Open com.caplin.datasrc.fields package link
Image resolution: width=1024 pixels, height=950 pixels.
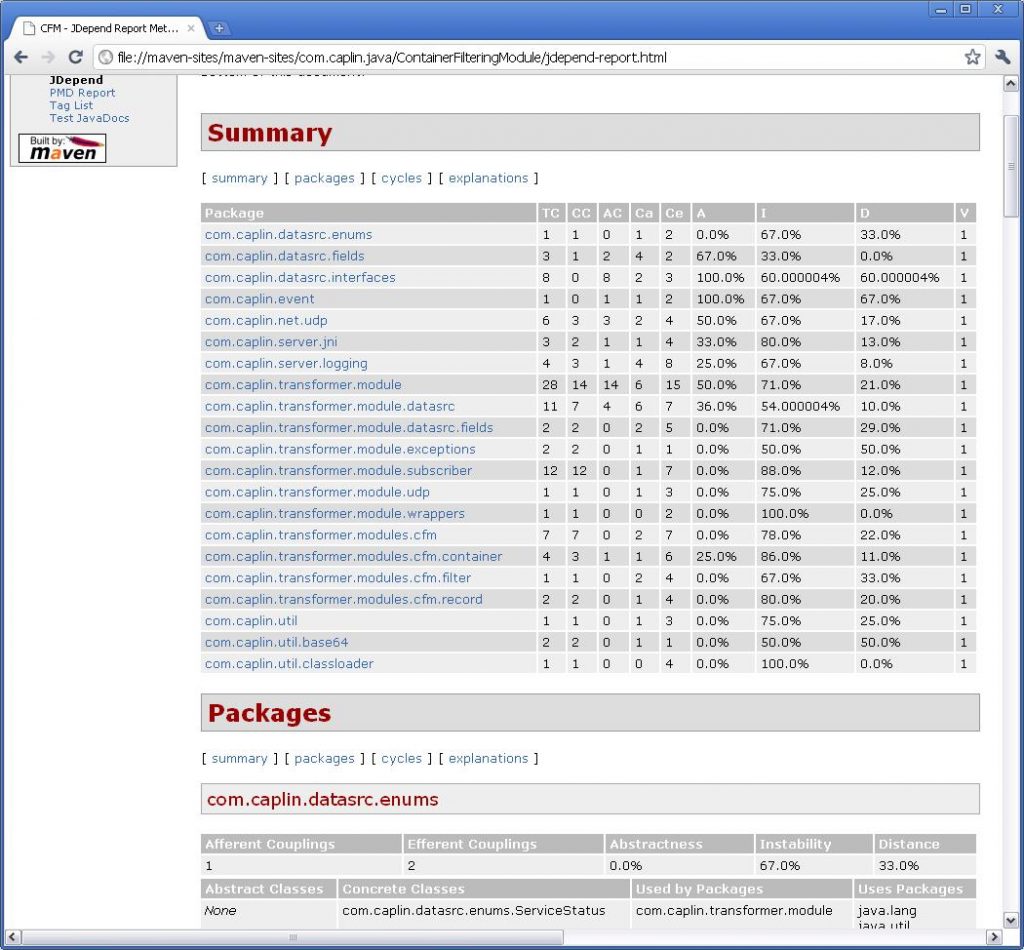tap(285, 256)
